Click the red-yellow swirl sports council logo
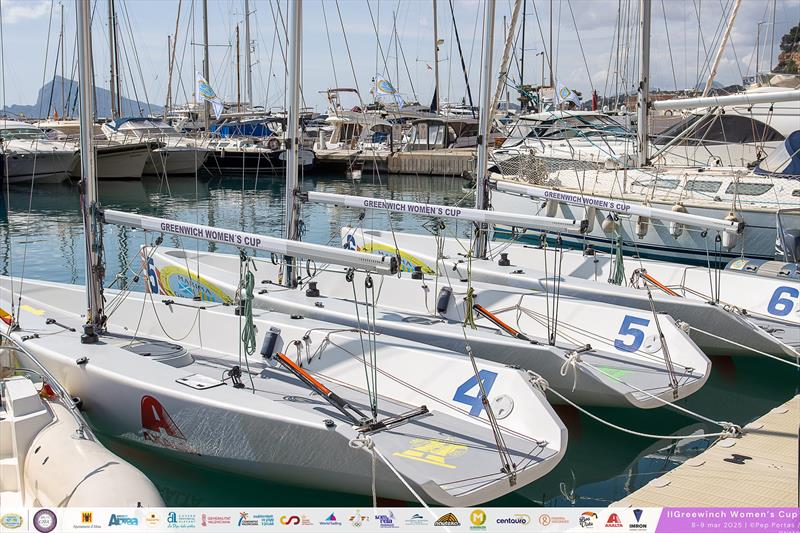This screenshot has height=533, width=800. point(296,520)
